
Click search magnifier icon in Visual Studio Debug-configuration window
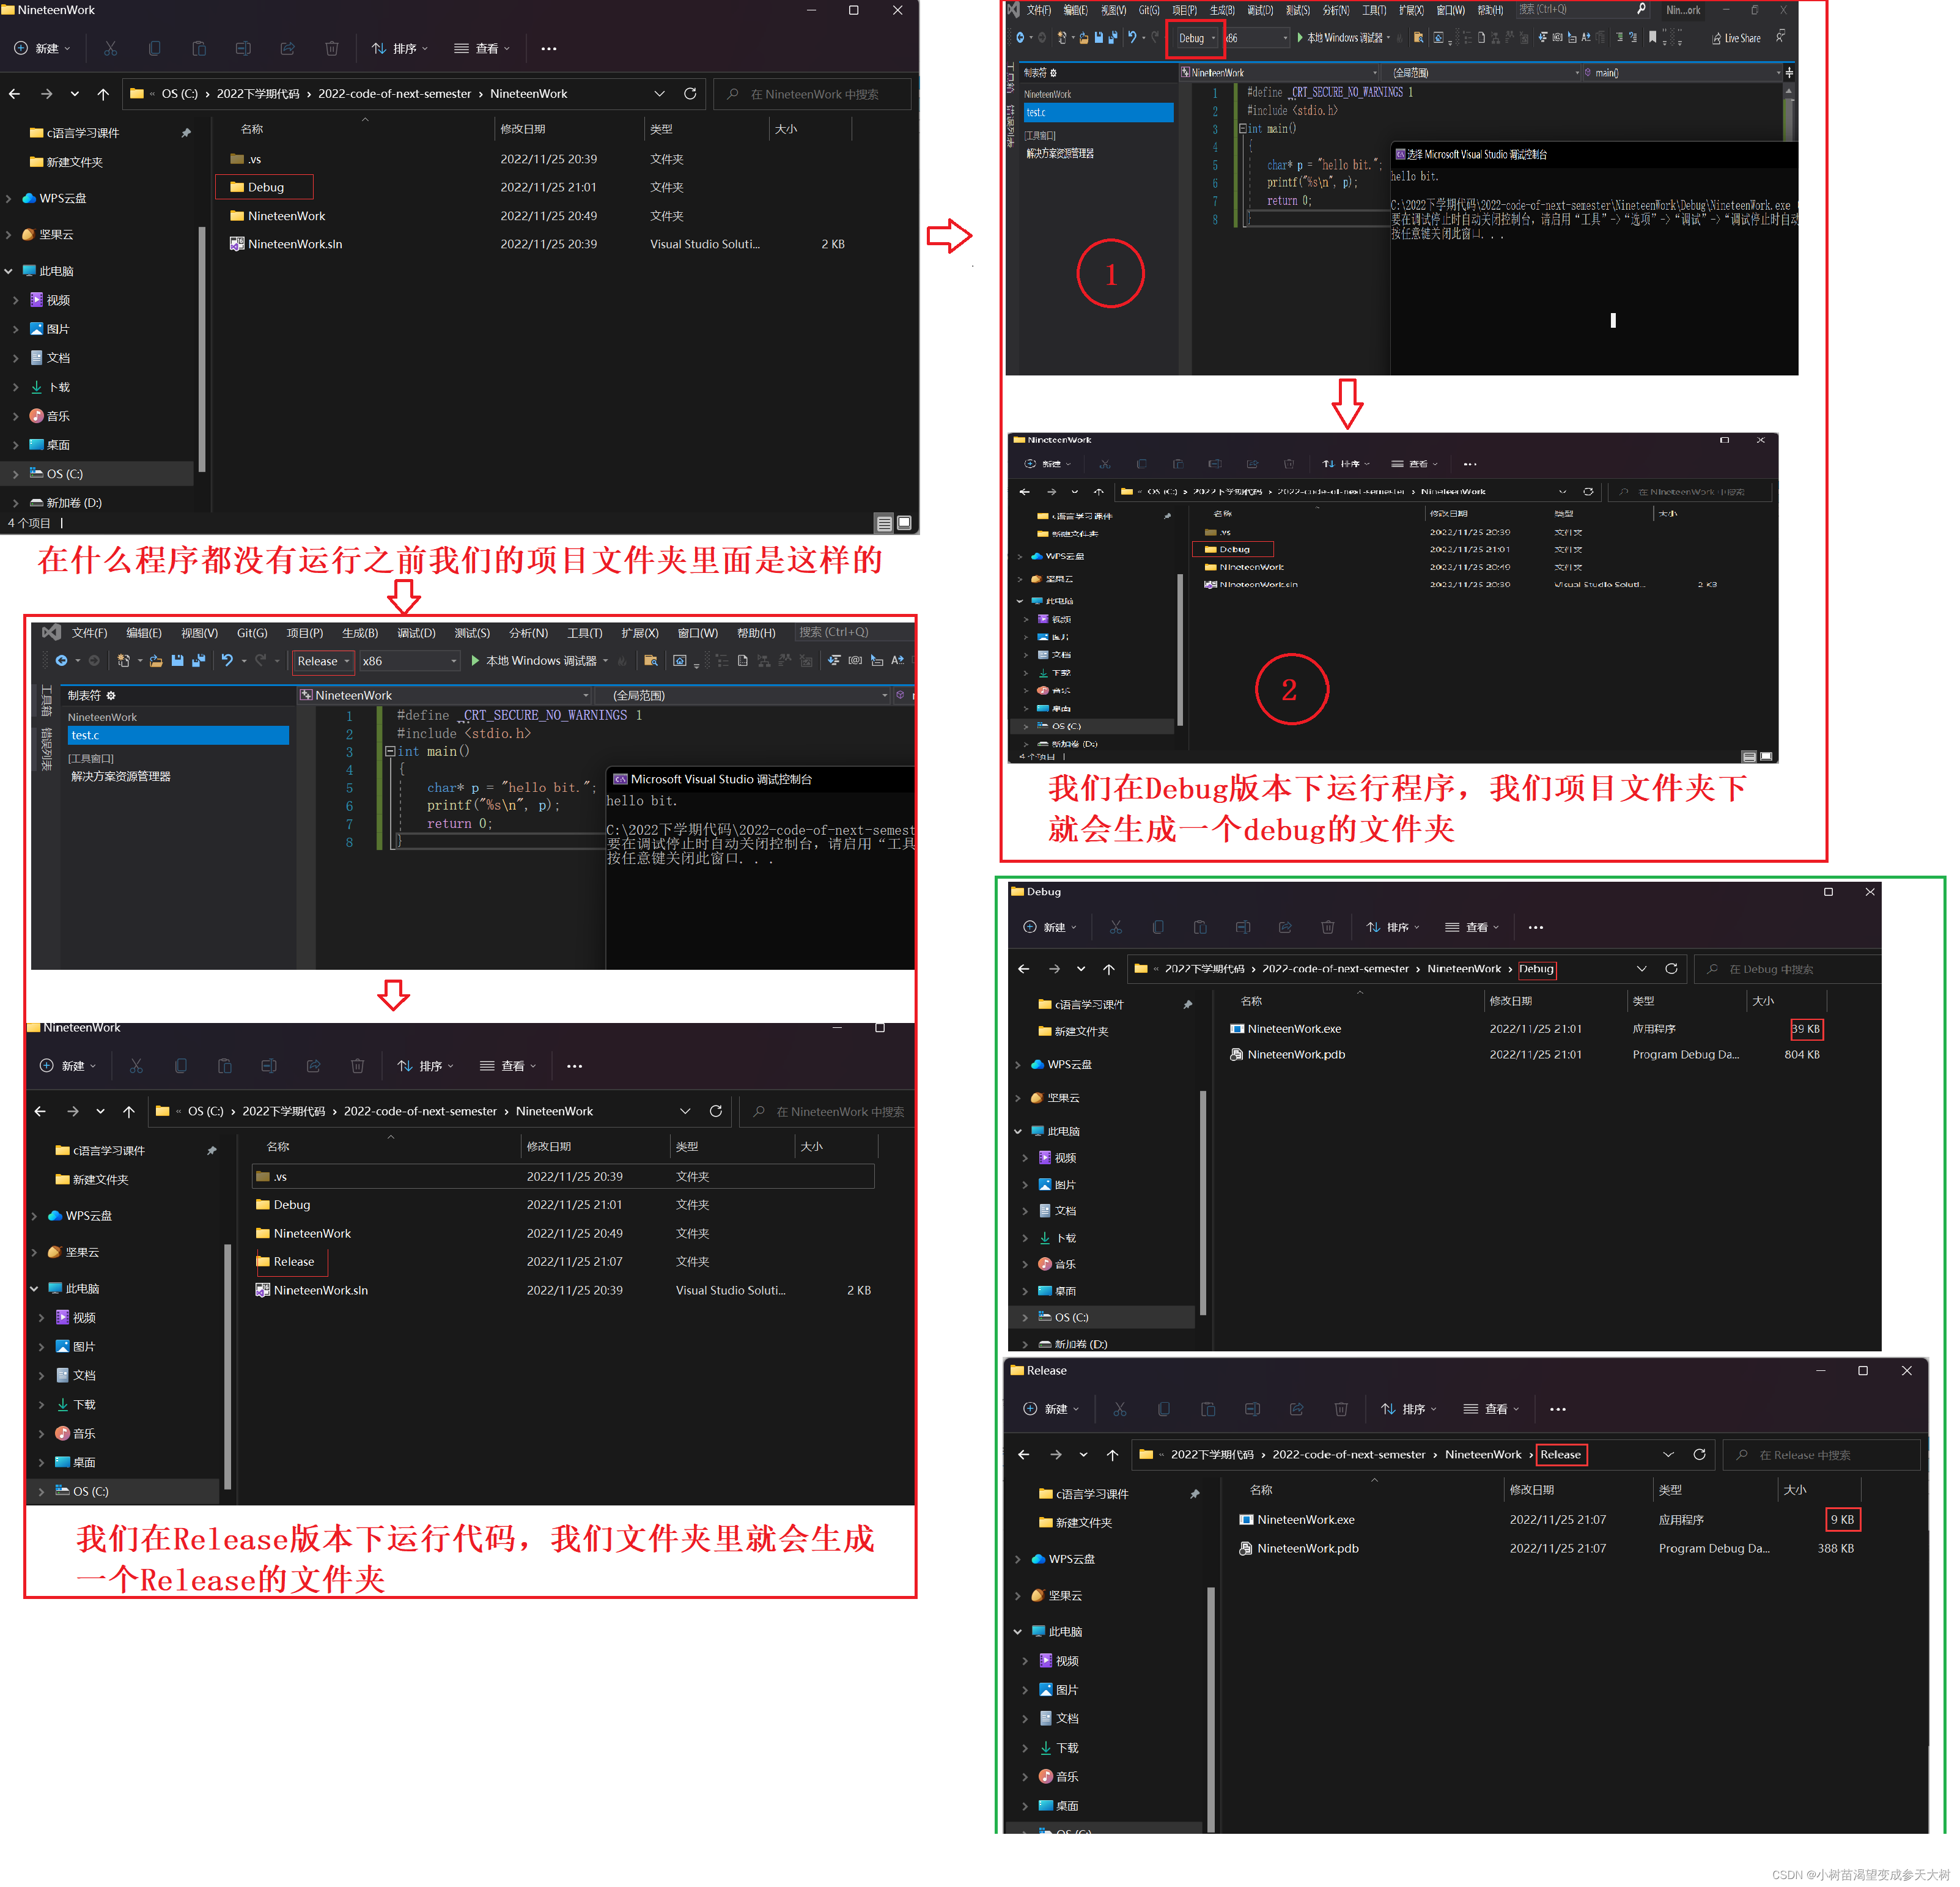tap(1641, 9)
